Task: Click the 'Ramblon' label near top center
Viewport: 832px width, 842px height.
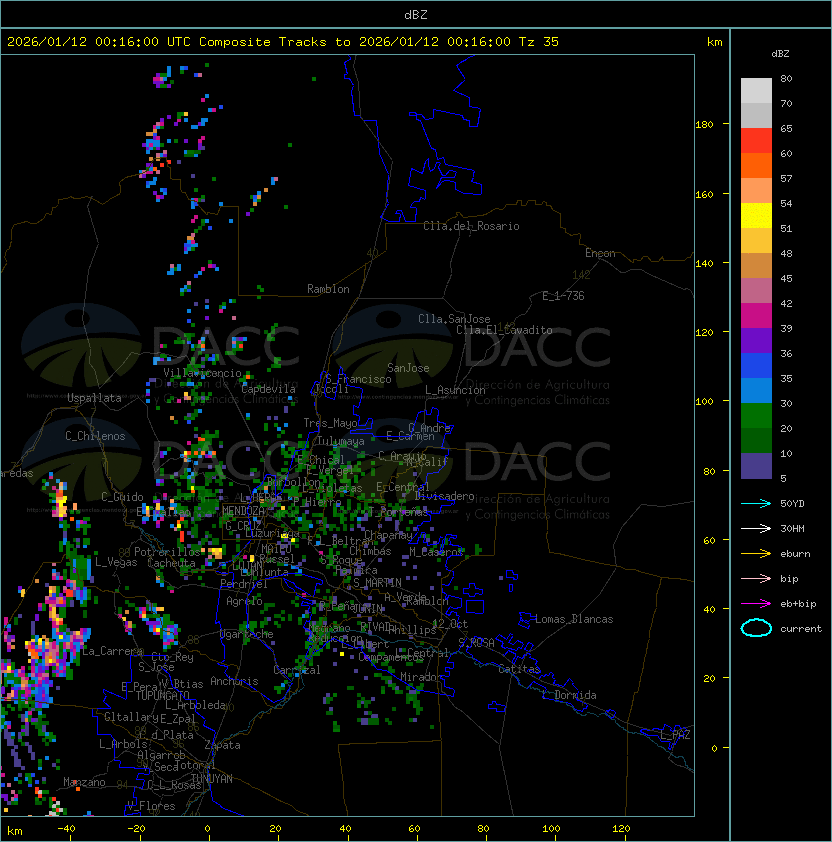Action: tap(328, 289)
